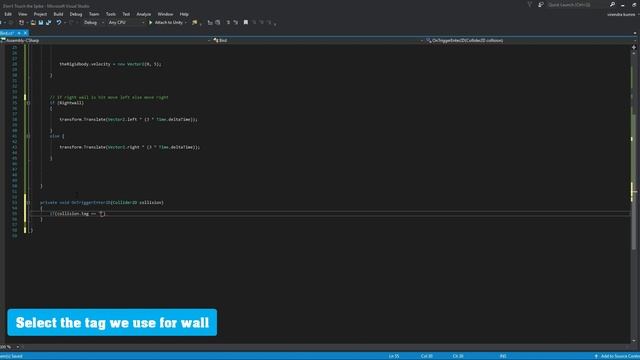Screen dimensions: 640x360
Task: Click the Save file toolbar icon
Action: coord(41,22)
